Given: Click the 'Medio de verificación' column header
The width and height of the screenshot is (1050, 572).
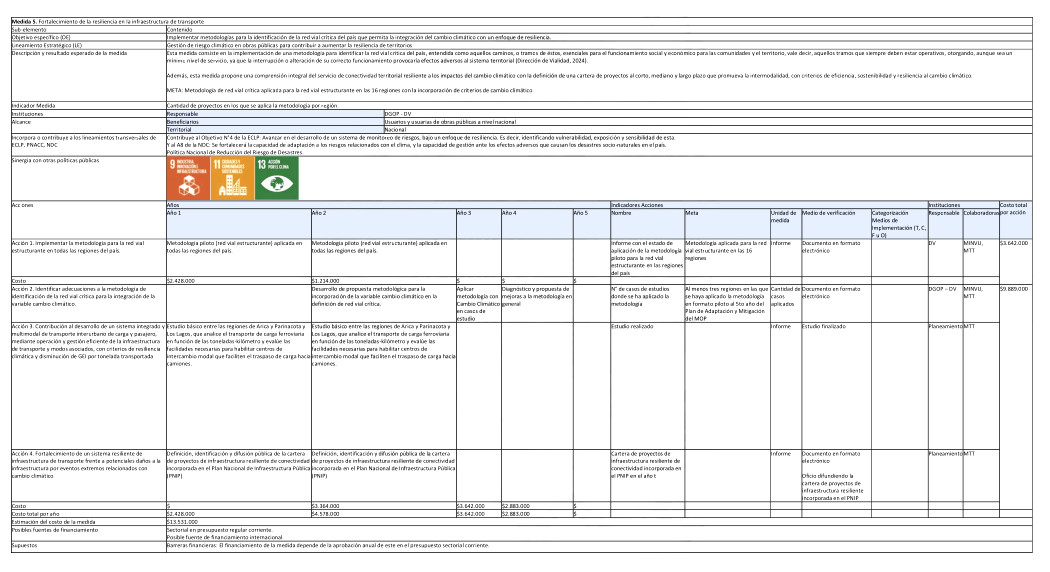Looking at the screenshot, I should [829, 214].
